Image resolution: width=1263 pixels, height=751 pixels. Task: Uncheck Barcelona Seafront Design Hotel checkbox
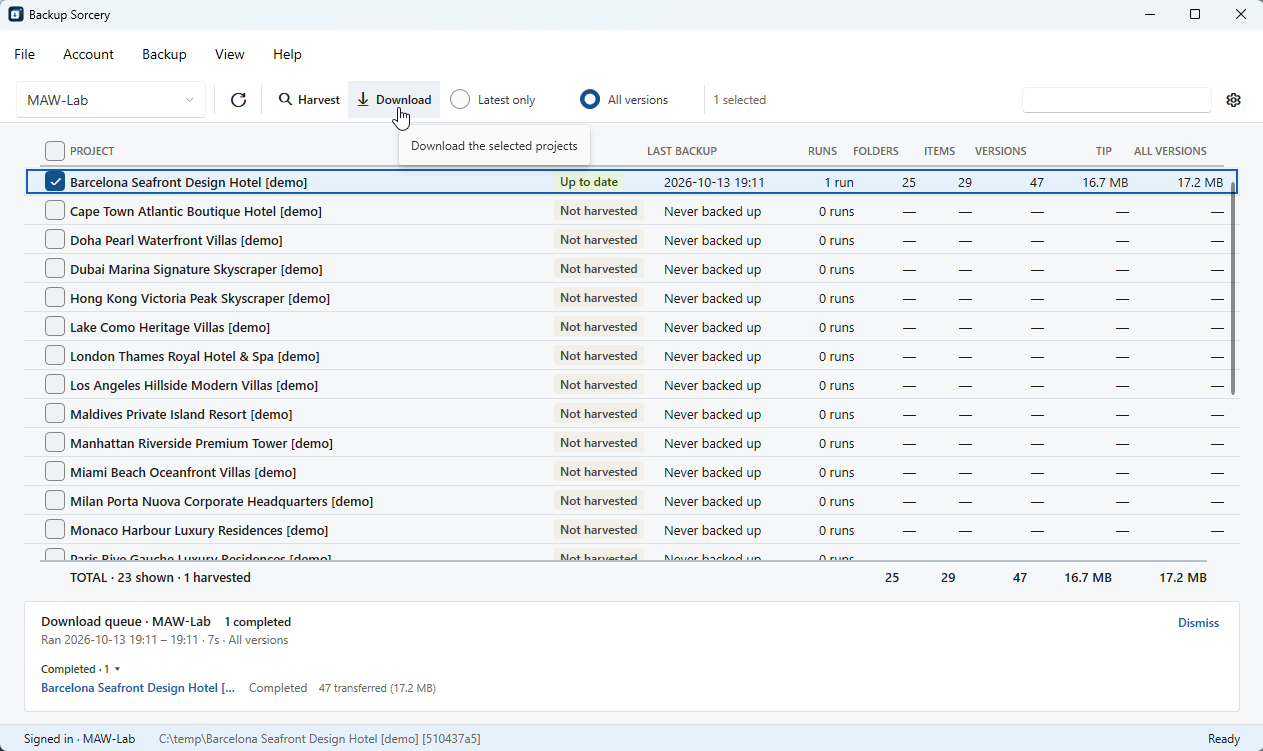tap(55, 182)
